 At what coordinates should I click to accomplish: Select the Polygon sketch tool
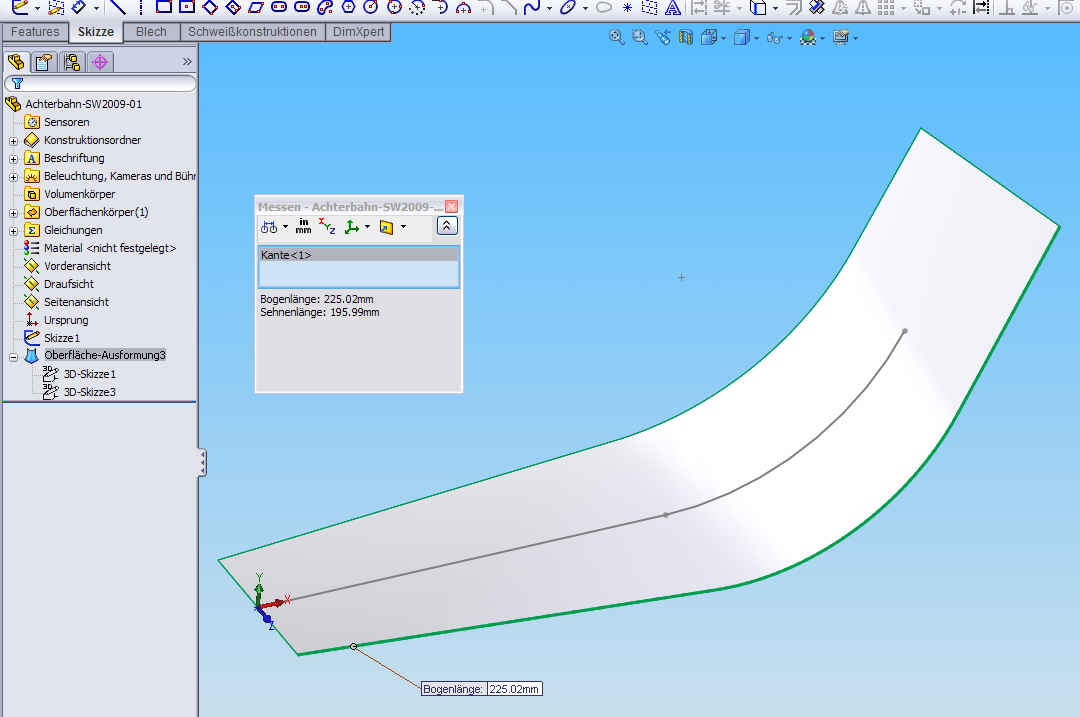tap(349, 7)
